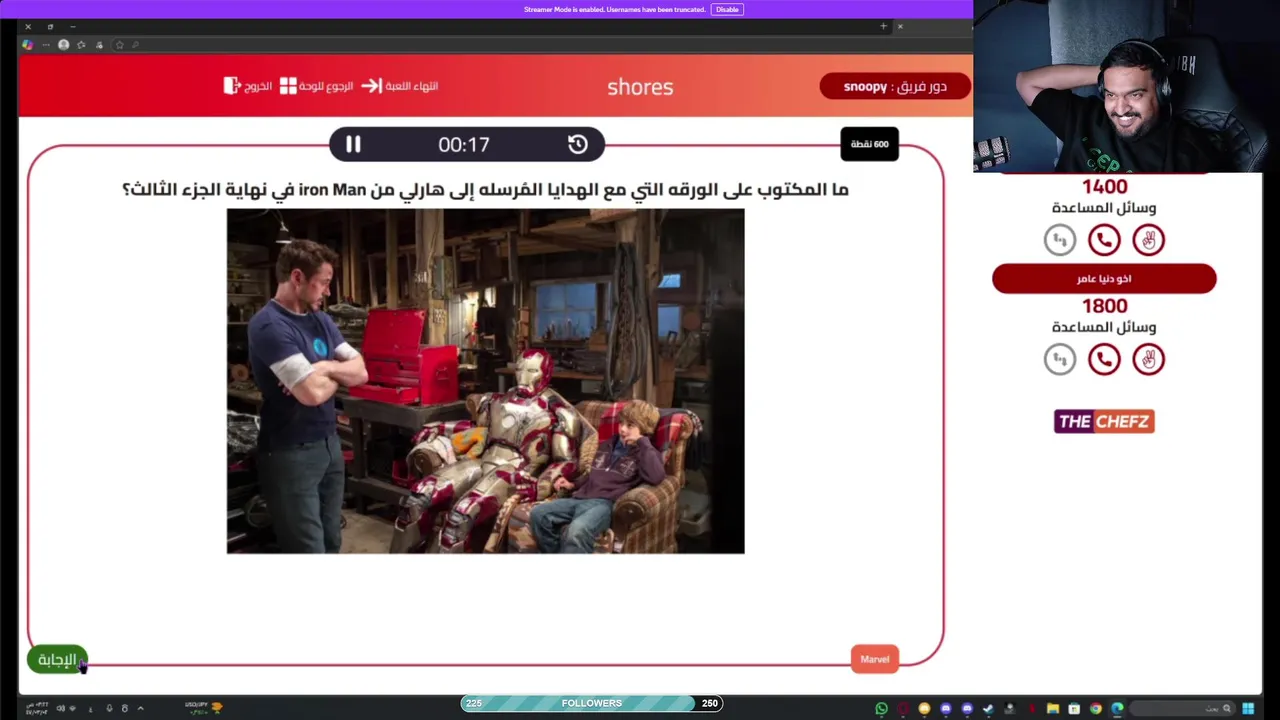The image size is (1280, 720).
Task: Open Steam from the taskbar
Action: 988,709
